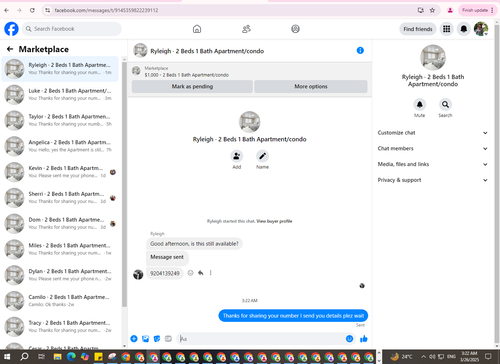500x364 pixels.
Task: Click Finish update in Chrome
Action: click(477, 10)
